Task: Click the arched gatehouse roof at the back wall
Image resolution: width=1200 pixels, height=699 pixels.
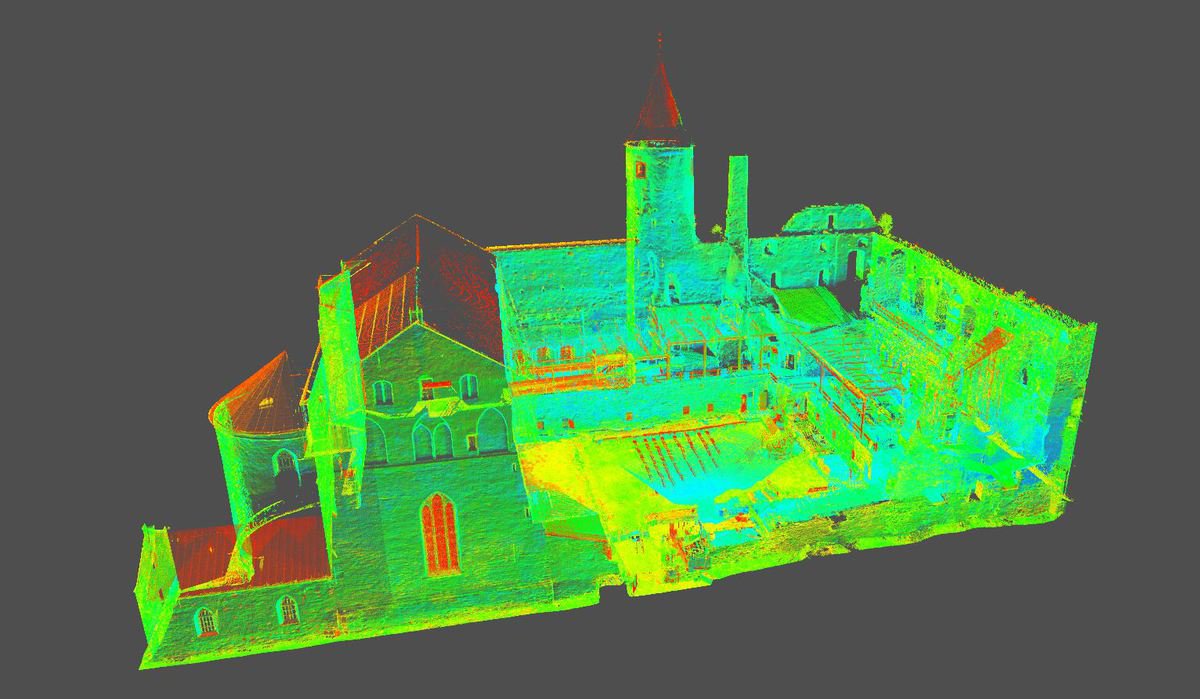Action: click(827, 218)
